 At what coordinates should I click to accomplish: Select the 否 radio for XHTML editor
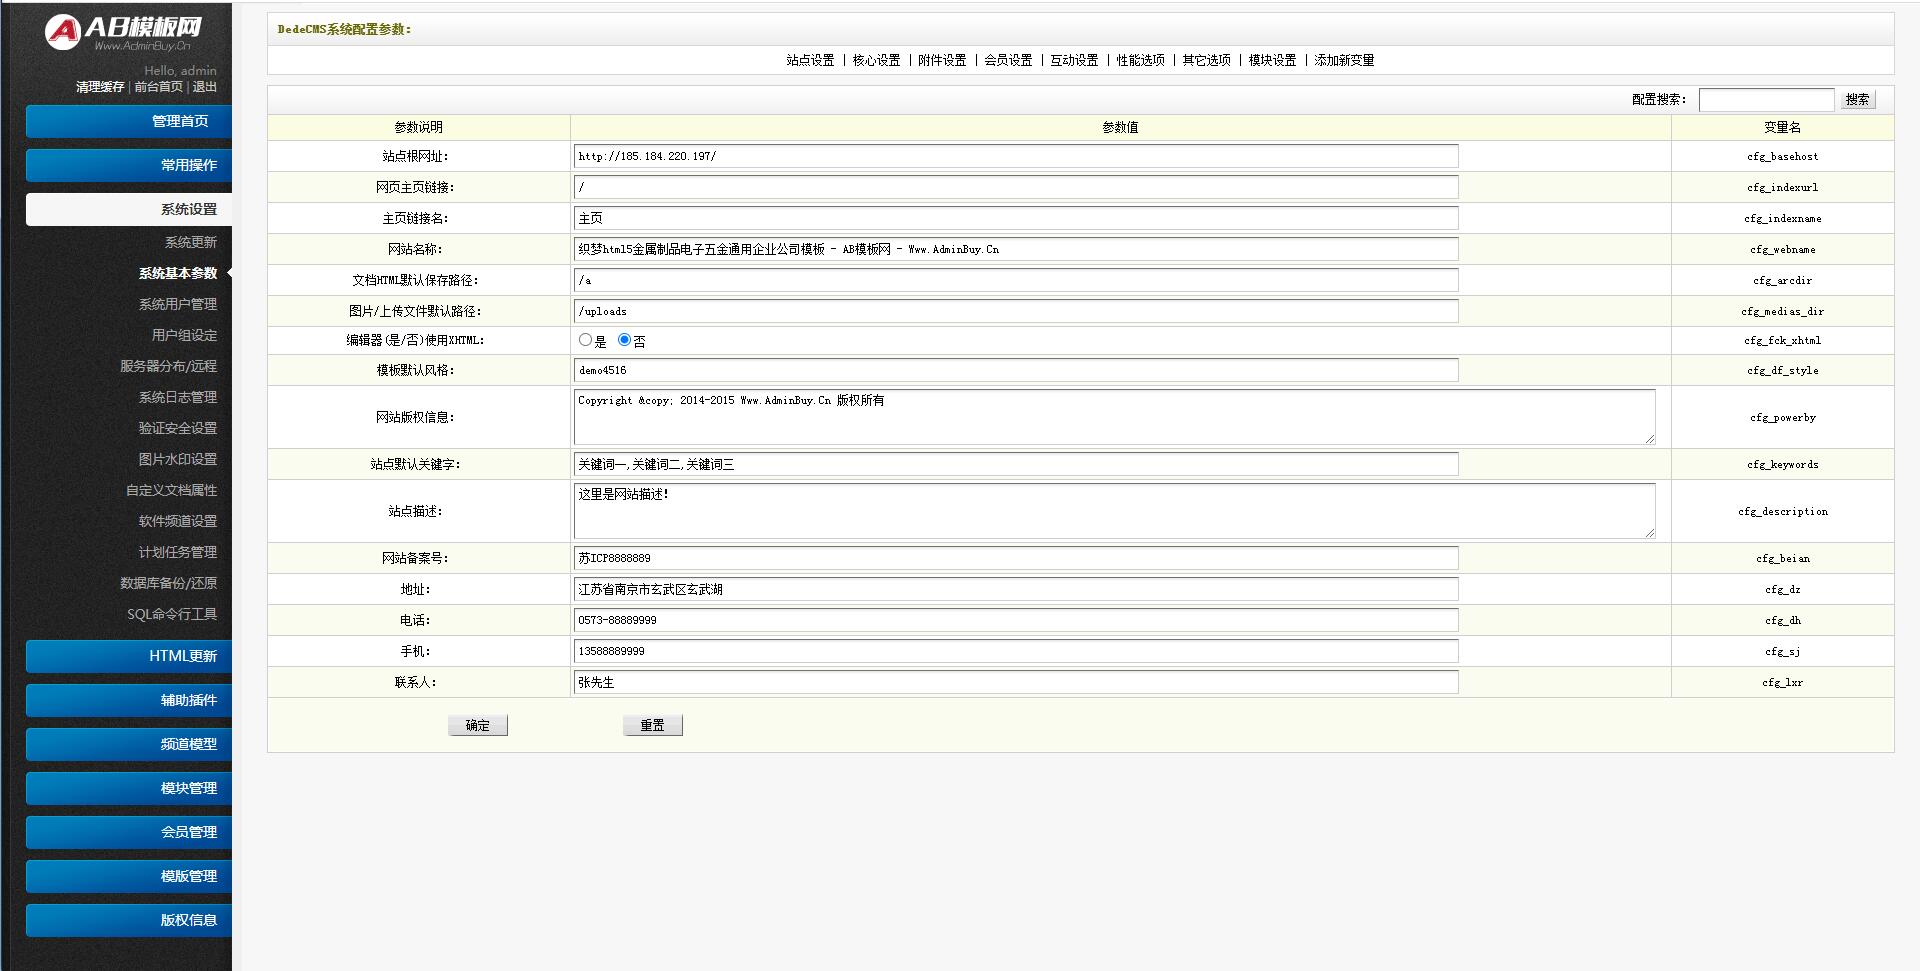(x=624, y=340)
